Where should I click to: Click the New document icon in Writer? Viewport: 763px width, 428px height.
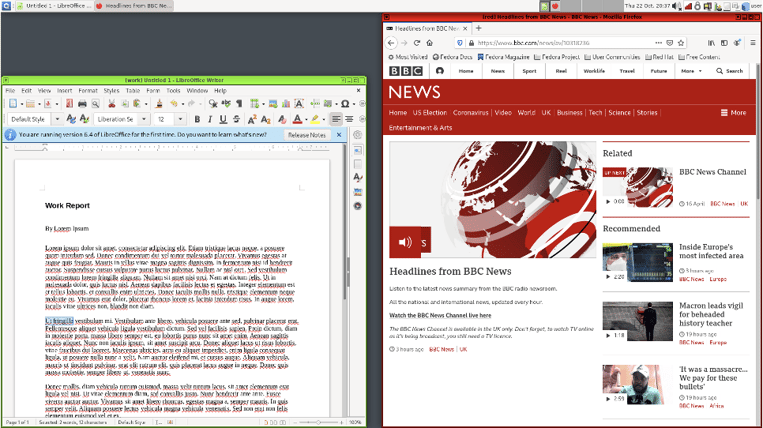coord(13,104)
